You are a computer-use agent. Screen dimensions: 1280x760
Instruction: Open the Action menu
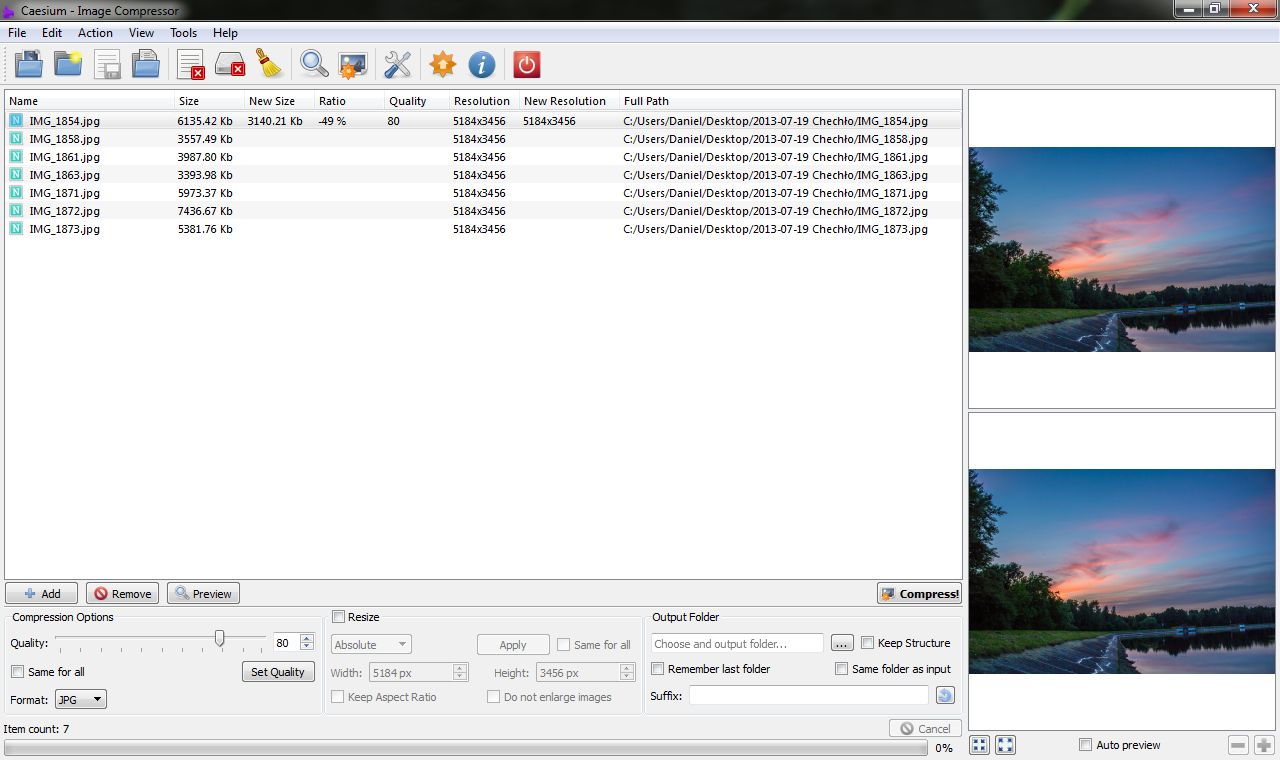click(96, 33)
